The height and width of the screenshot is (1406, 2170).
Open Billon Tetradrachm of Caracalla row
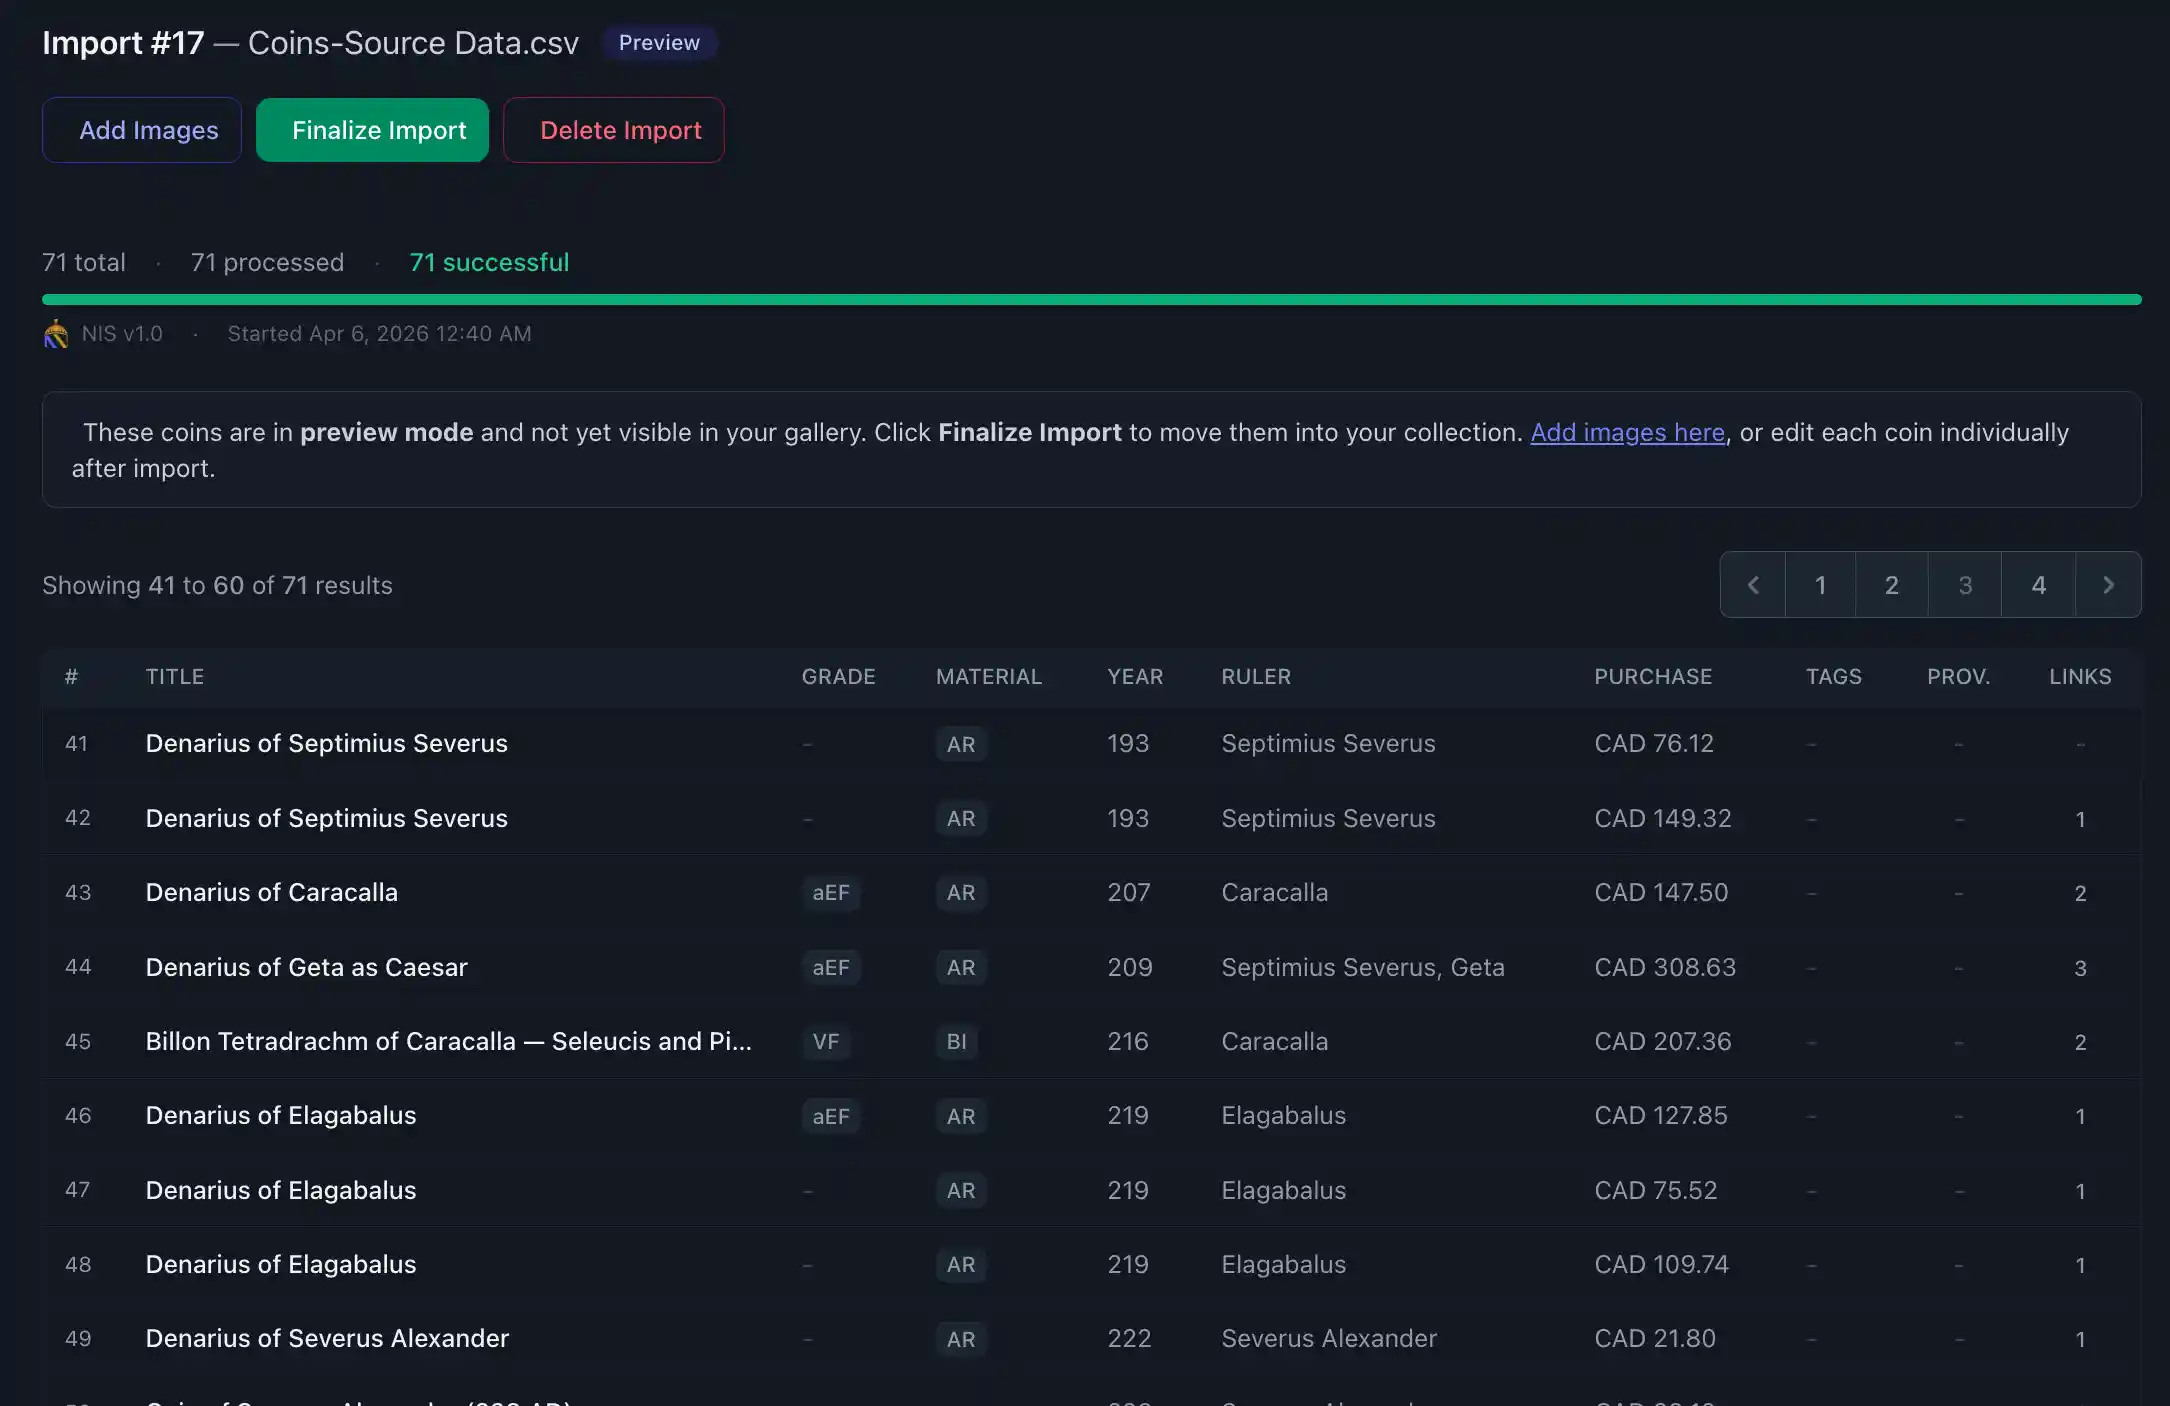tap(448, 1042)
